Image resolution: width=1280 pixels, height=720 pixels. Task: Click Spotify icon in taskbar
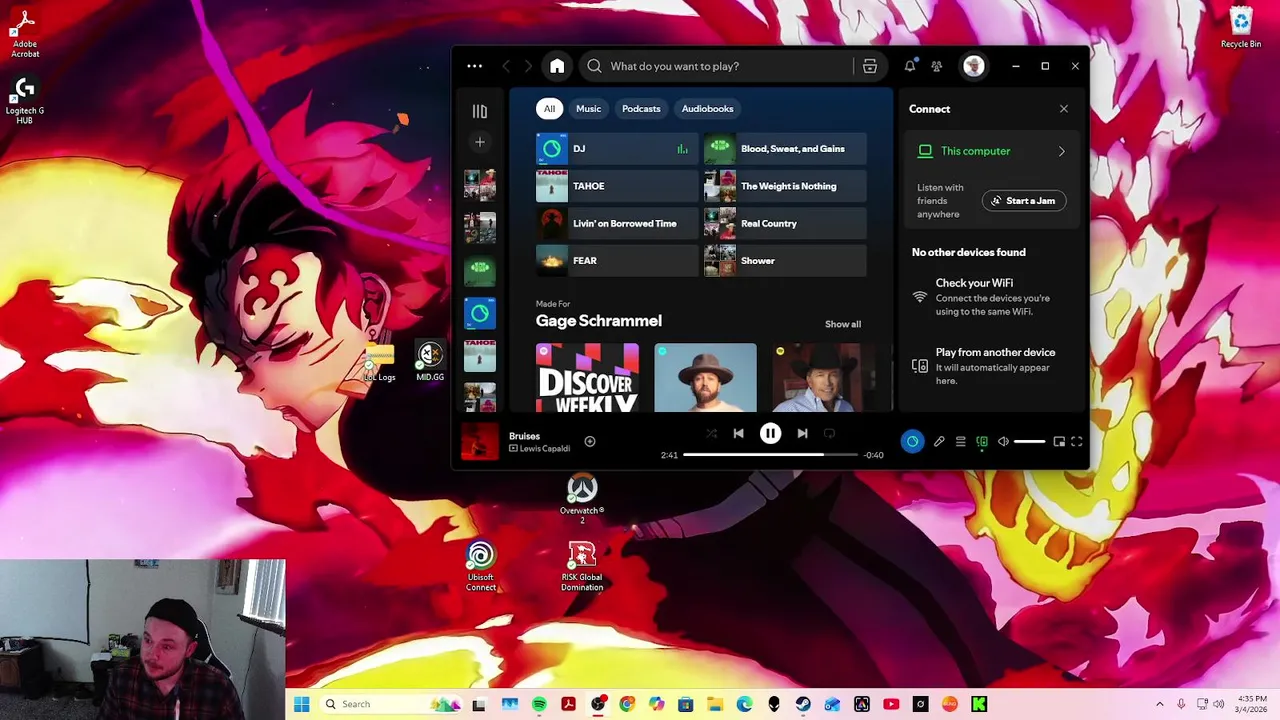coord(539,704)
